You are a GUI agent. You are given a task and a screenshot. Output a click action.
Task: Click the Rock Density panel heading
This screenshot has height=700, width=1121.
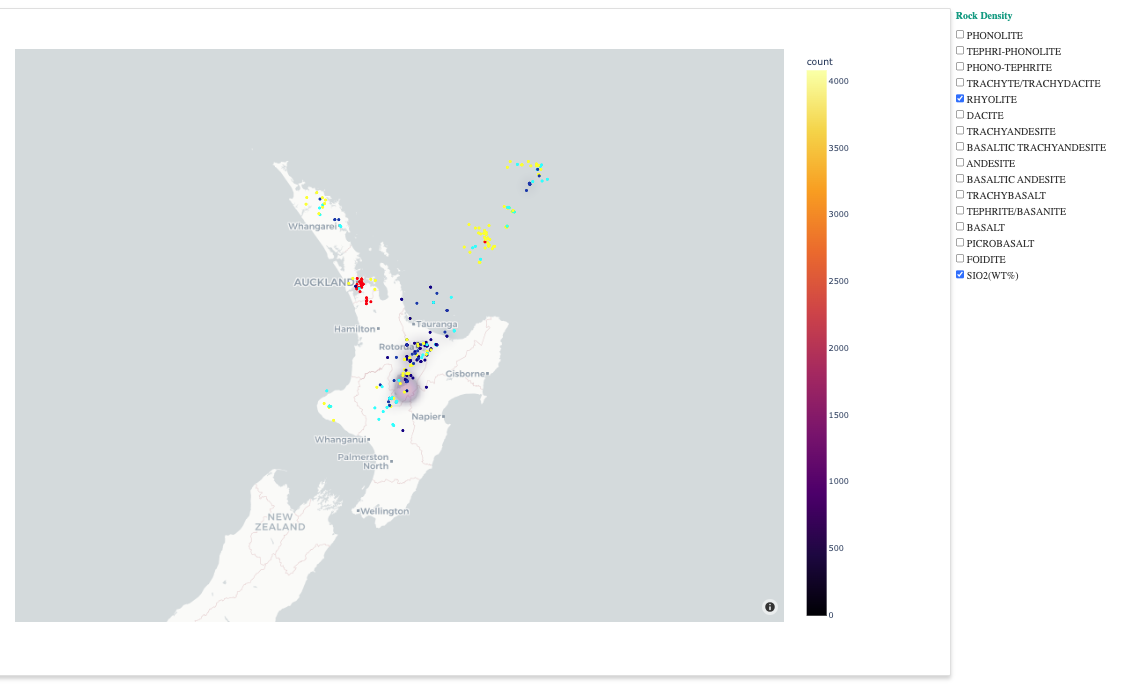click(x=982, y=15)
